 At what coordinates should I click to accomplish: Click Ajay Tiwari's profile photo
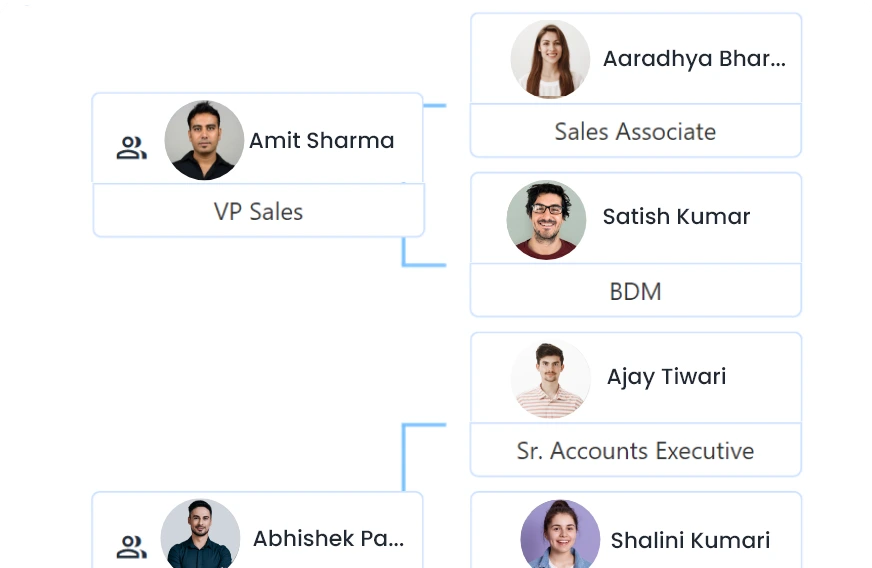click(x=550, y=379)
